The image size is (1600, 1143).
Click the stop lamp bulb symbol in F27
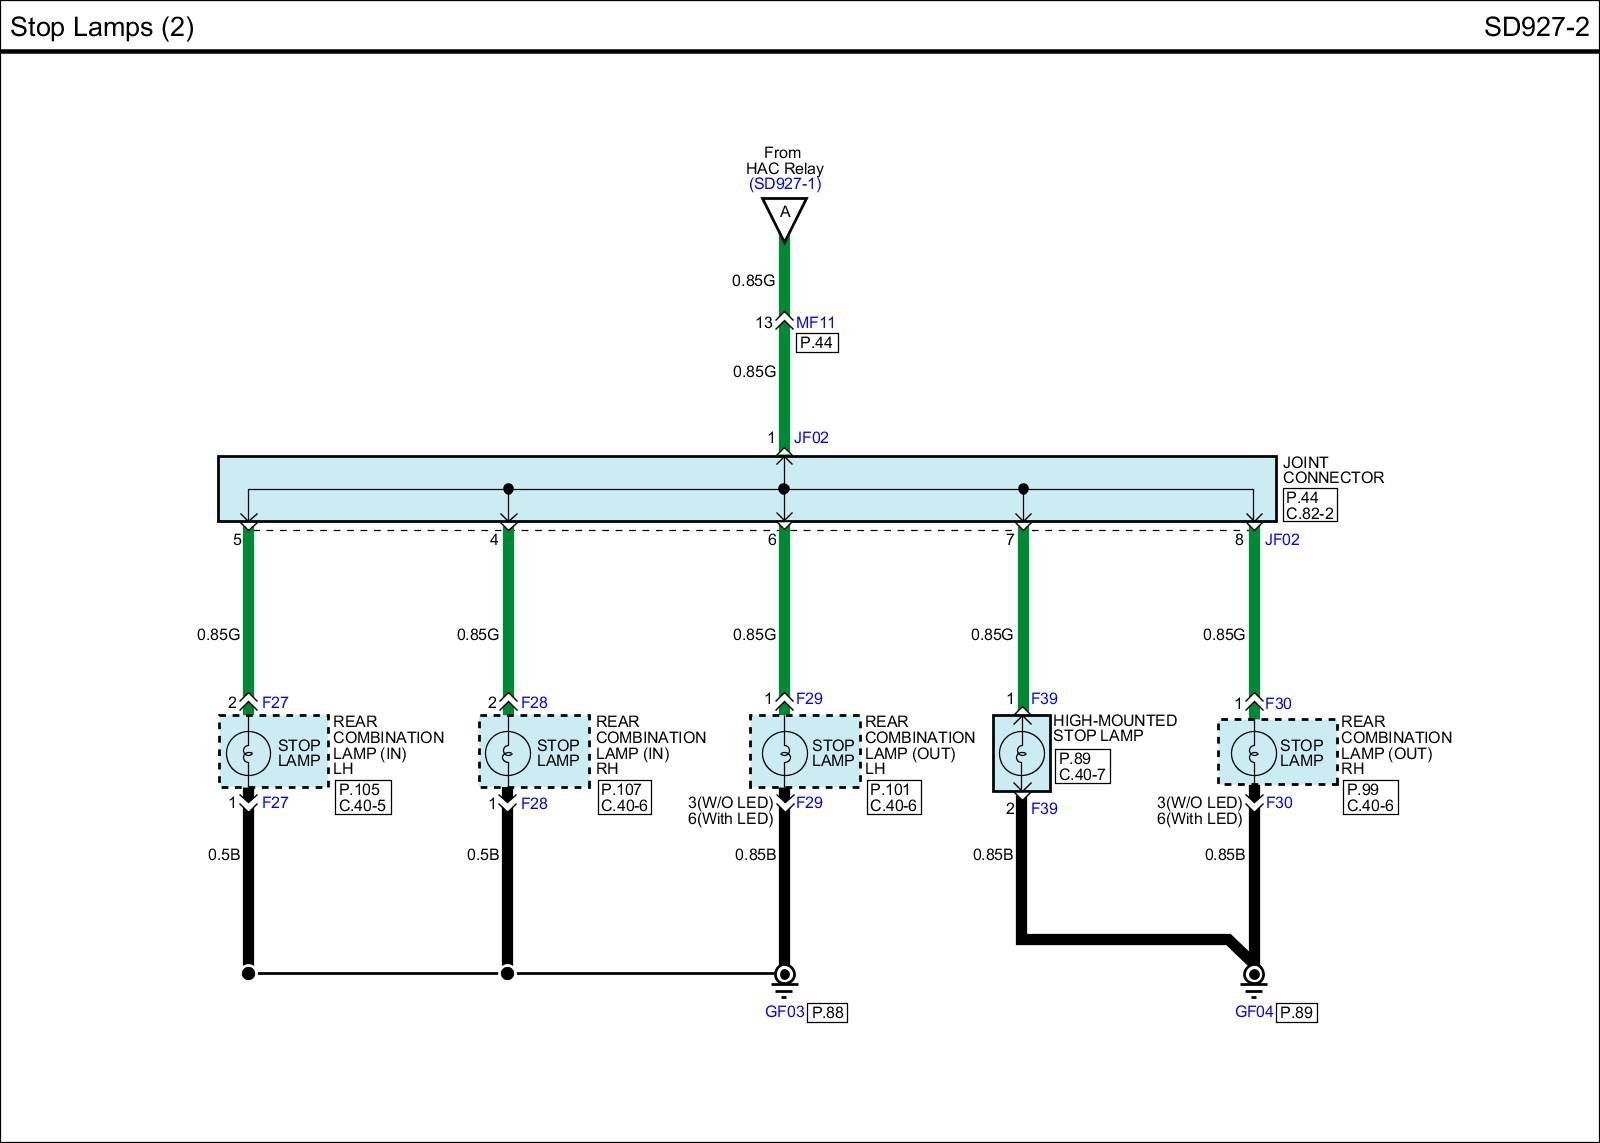[x=248, y=752]
